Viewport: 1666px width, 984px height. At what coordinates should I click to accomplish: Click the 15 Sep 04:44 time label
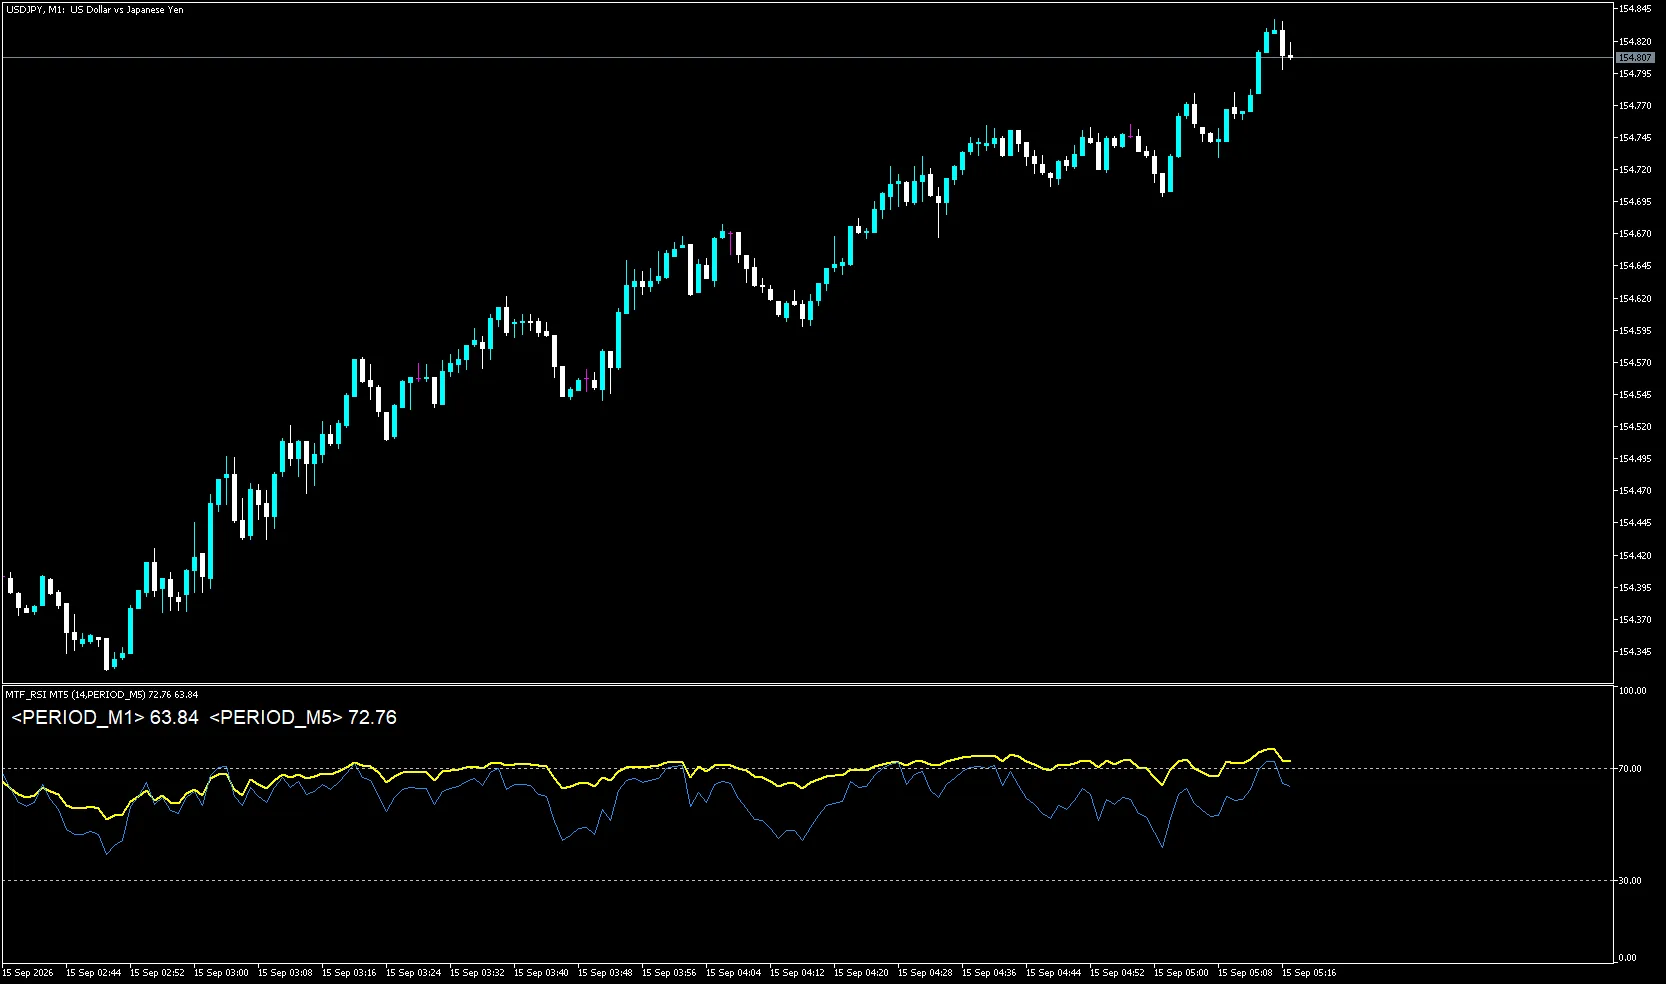pyautogui.click(x=1053, y=973)
